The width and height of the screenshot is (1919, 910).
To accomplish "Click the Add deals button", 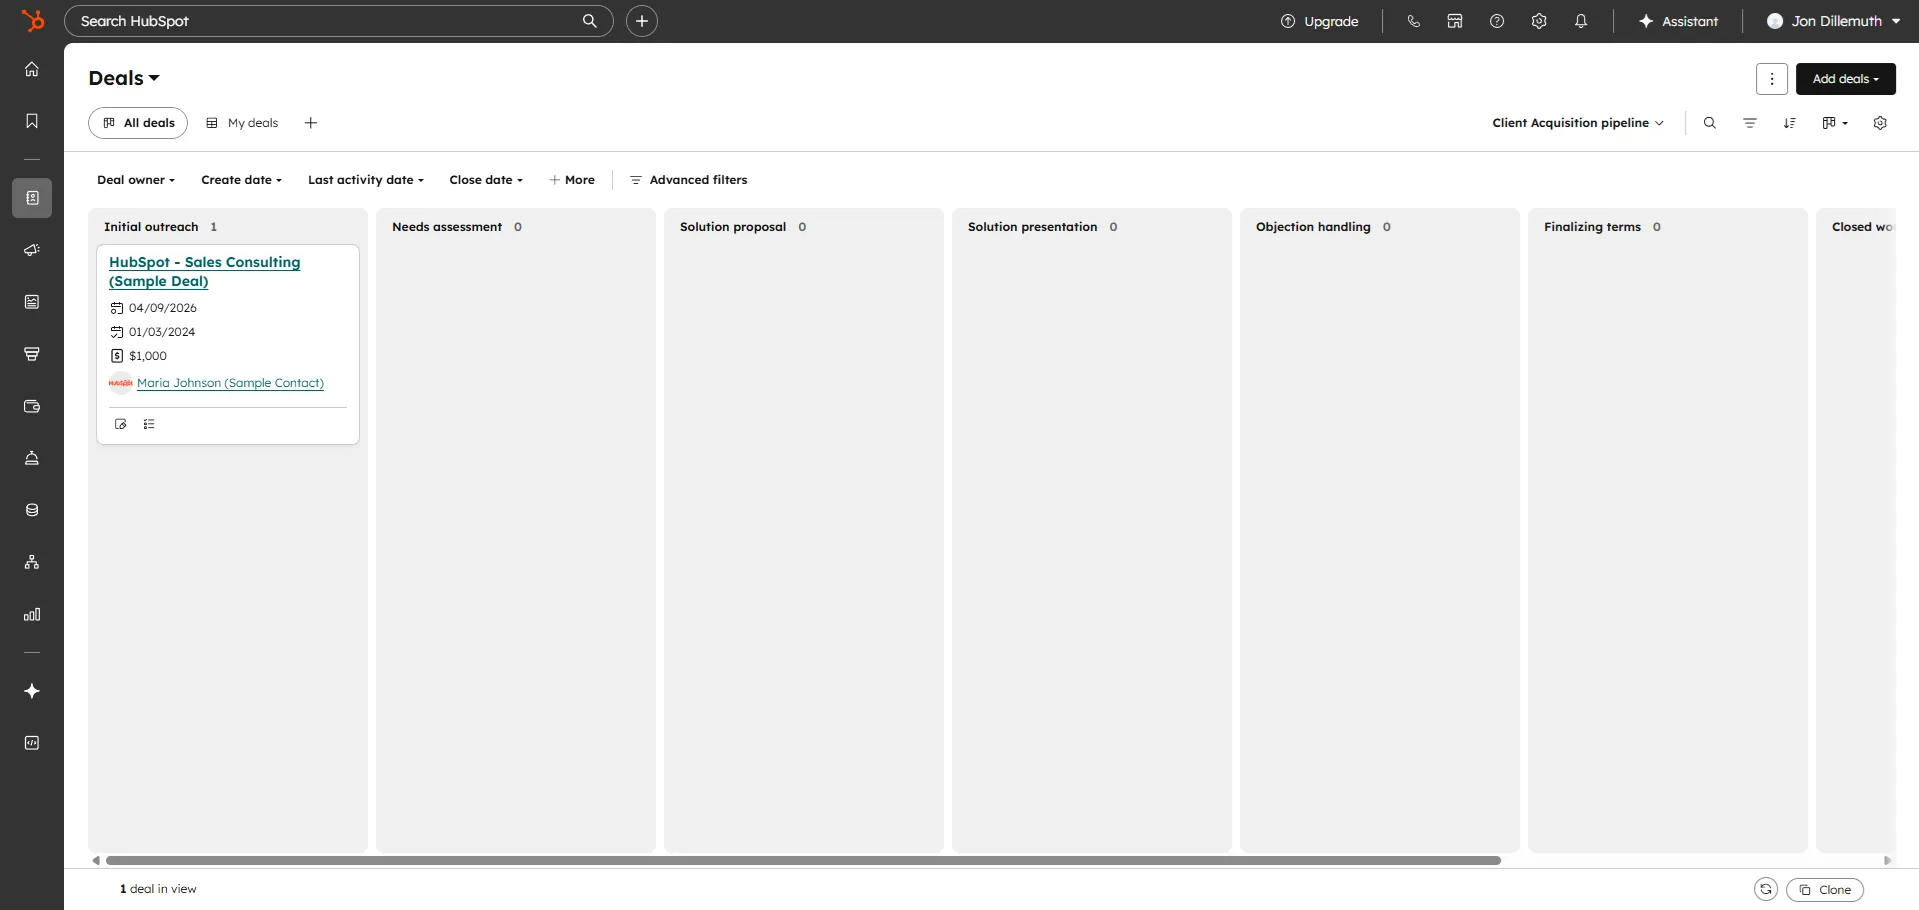I will pyautogui.click(x=1843, y=79).
